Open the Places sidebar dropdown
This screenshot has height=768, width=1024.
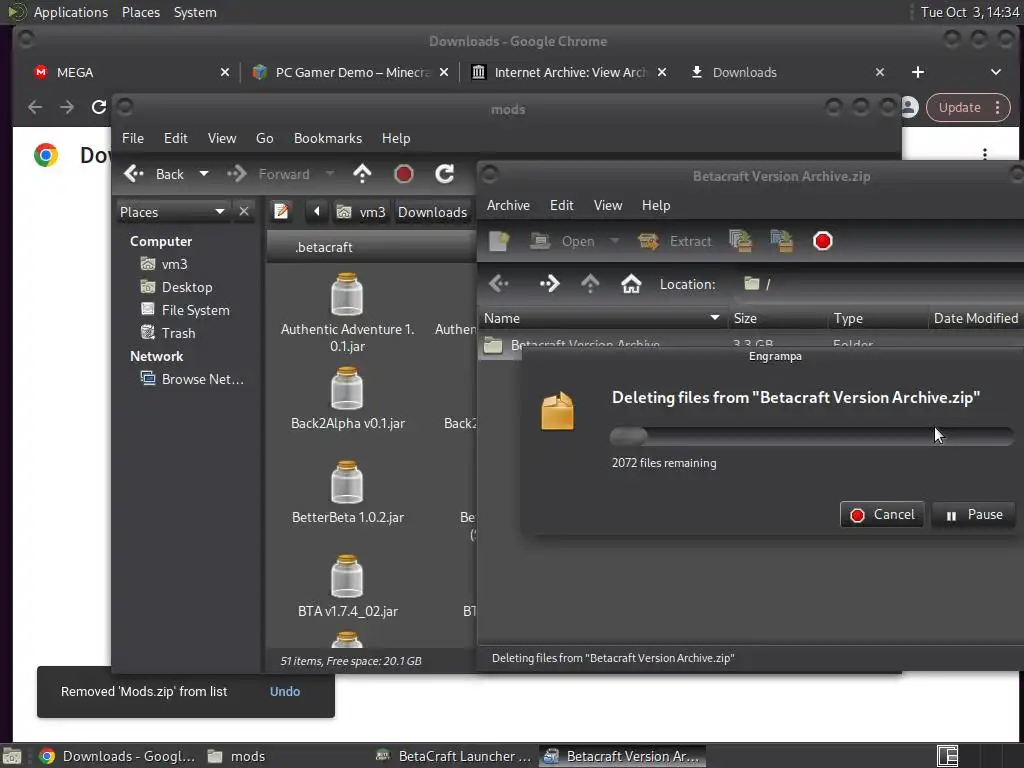pos(172,212)
